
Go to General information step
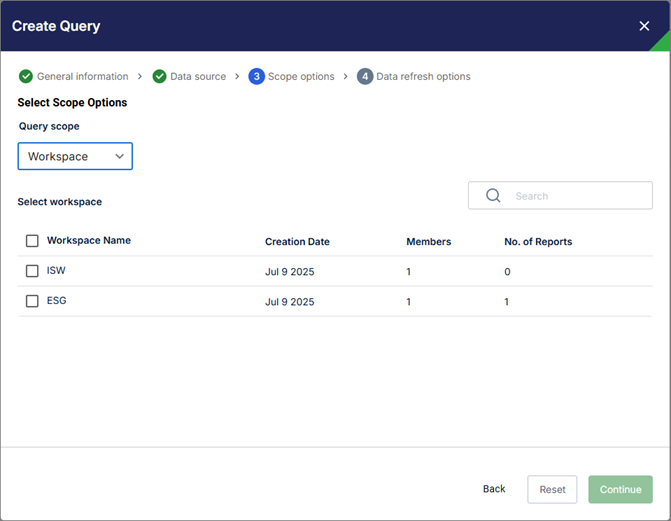pyautogui.click(x=83, y=76)
